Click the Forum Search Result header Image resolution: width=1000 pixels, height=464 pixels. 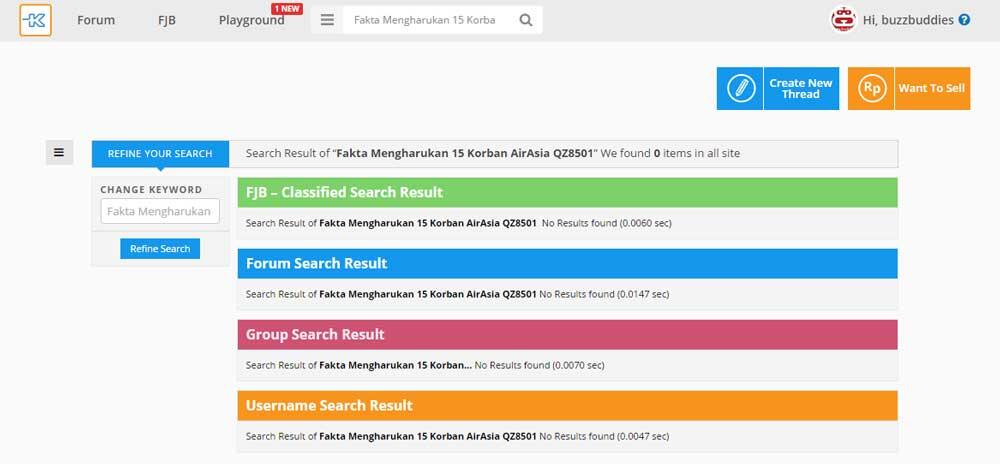coord(568,263)
